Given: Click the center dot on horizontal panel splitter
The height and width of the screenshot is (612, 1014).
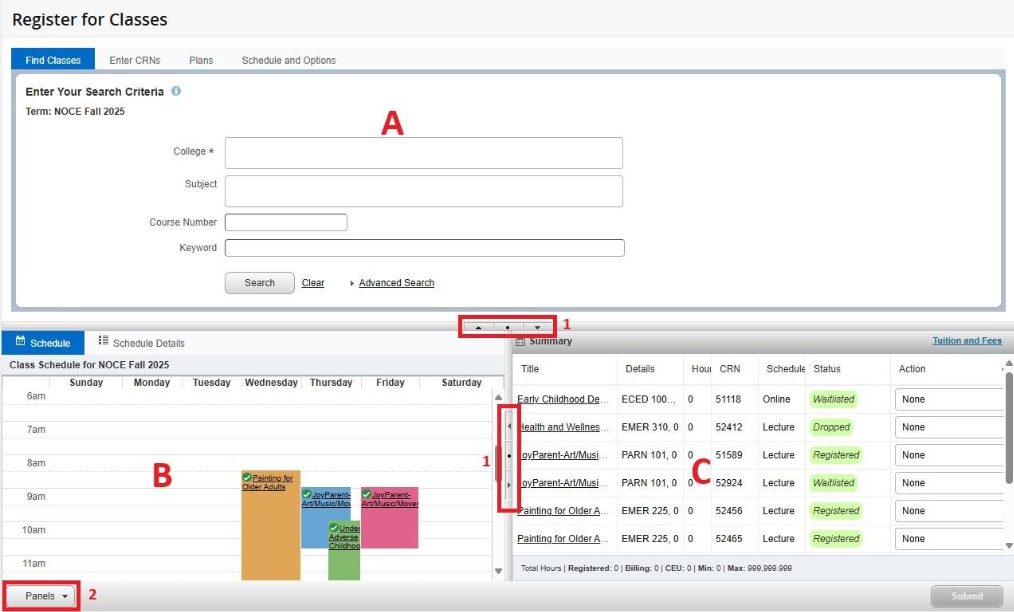Looking at the screenshot, I should pos(508,327).
